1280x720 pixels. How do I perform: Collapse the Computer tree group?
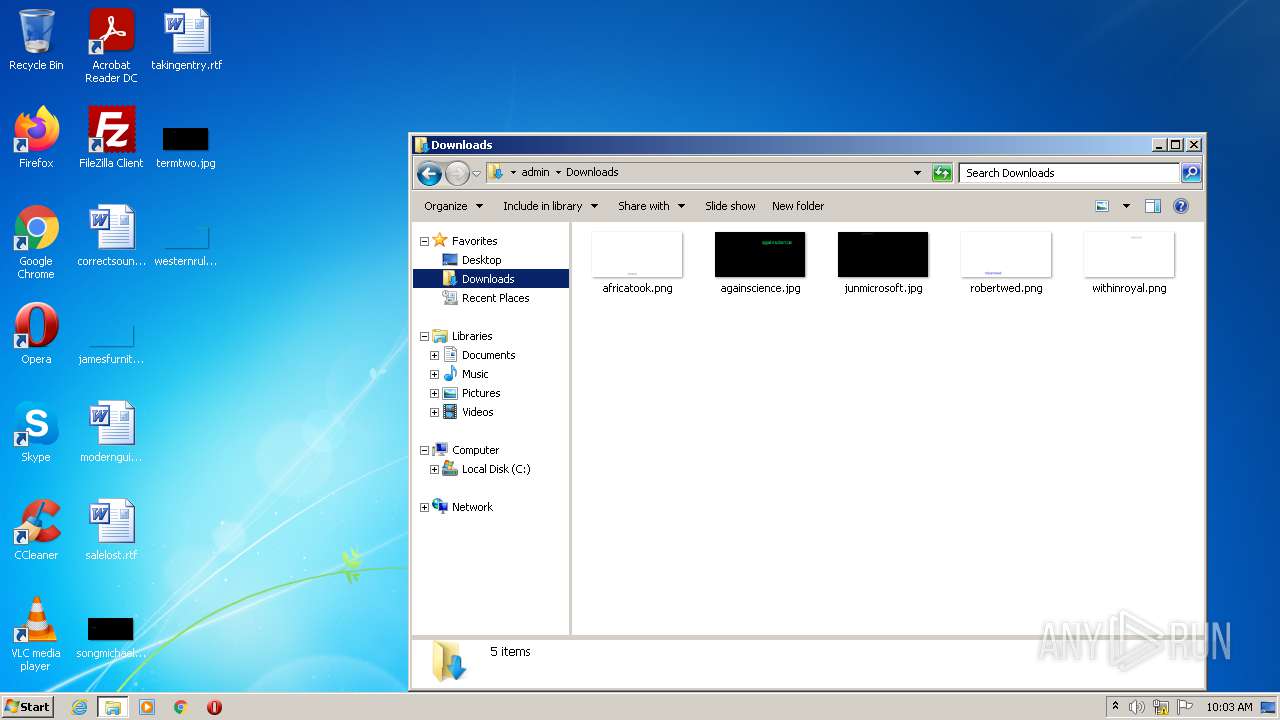pyautogui.click(x=424, y=450)
